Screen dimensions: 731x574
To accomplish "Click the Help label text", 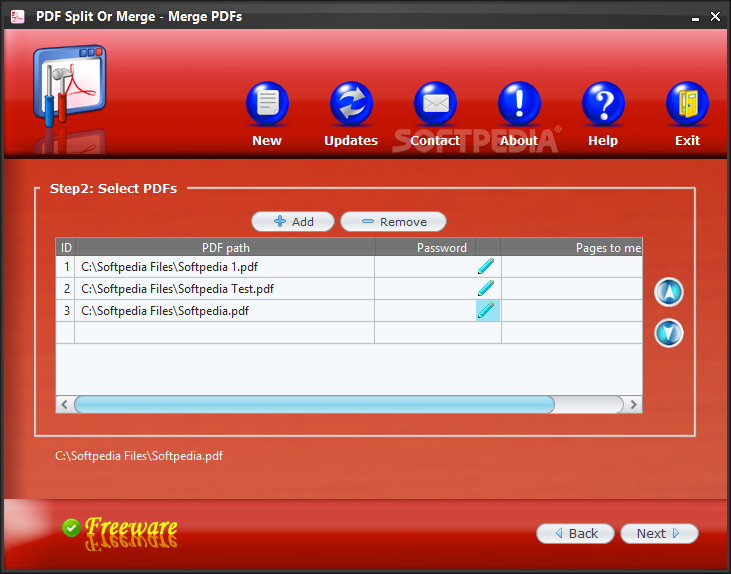I will [x=603, y=140].
